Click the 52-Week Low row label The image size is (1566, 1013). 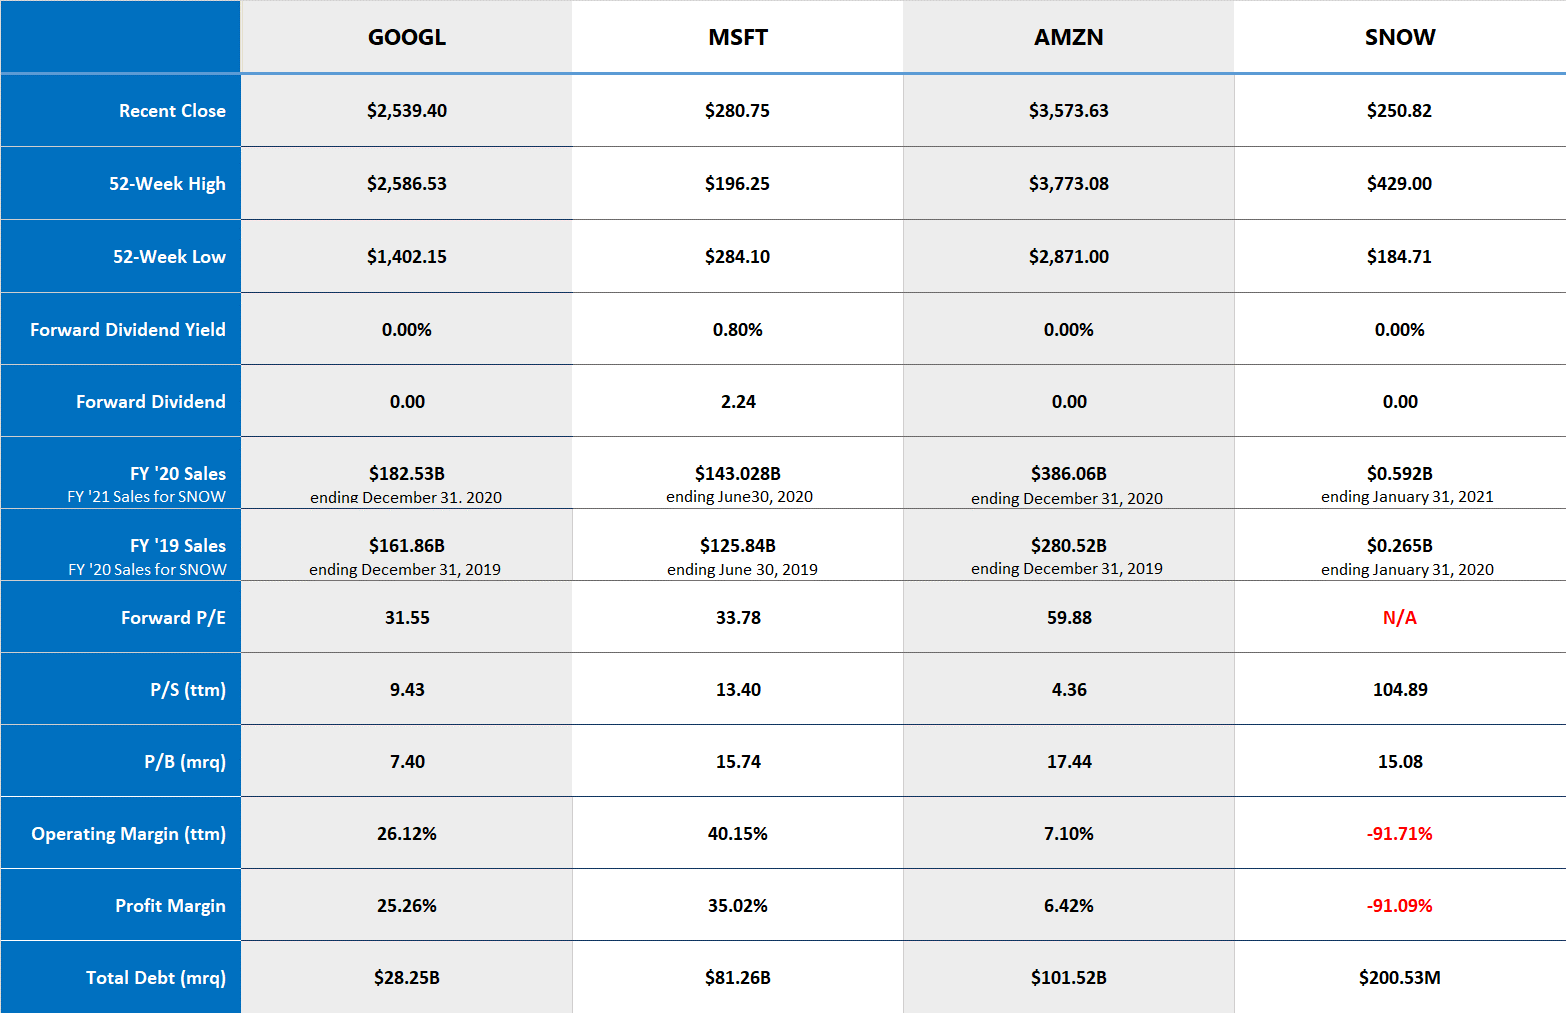(x=169, y=257)
